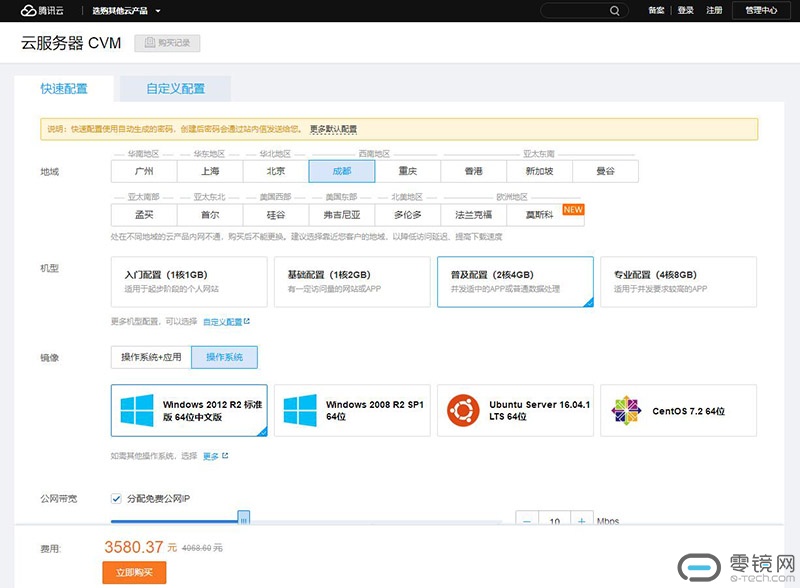
Task: Select the 硅谷 region
Action: (x=276, y=215)
